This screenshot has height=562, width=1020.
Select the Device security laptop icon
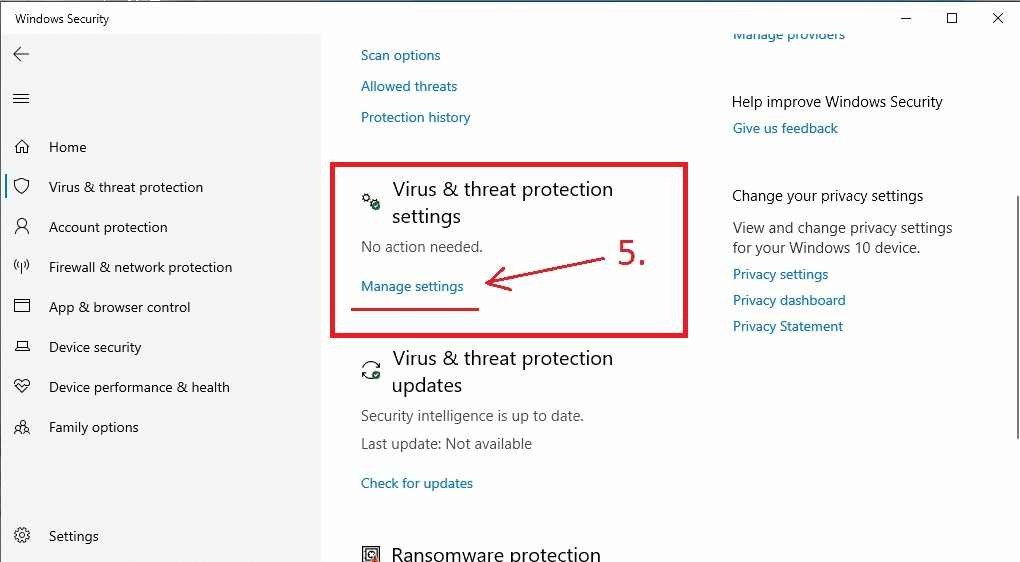pos(22,346)
